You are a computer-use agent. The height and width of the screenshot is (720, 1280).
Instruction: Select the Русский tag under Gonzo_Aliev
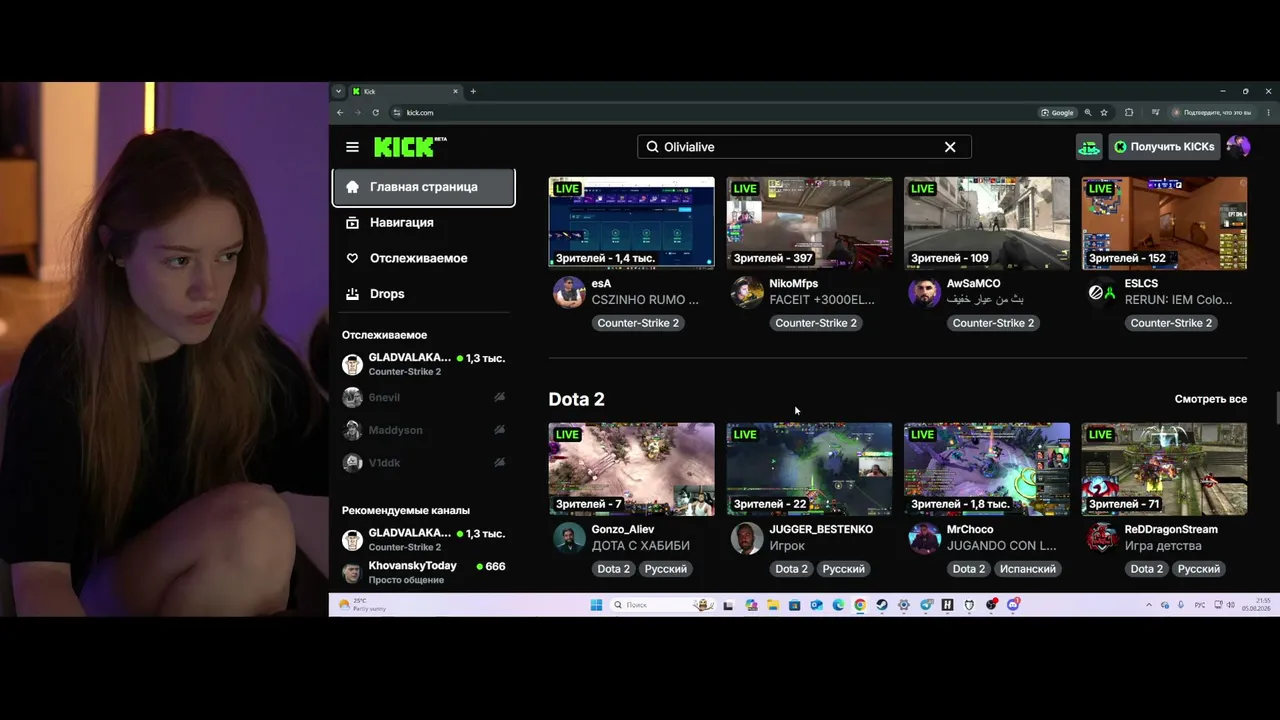665,569
